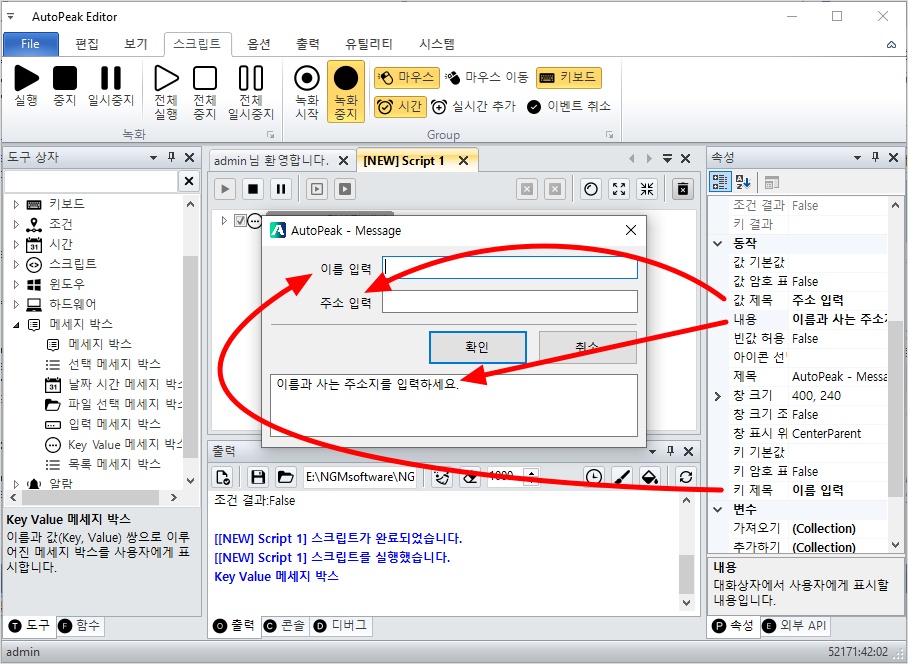Click the 주소 입력 text field
This screenshot has height=664, width=908.
(x=510, y=302)
